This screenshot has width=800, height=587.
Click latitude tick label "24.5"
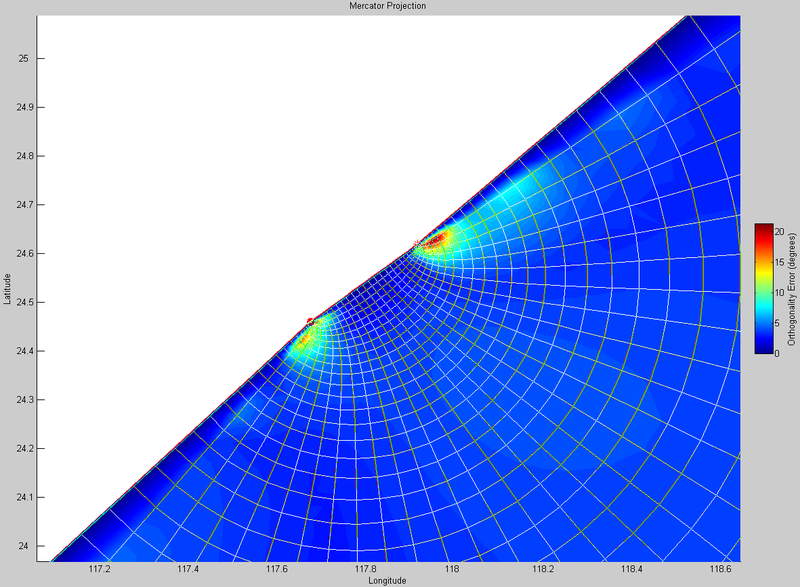click(x=24, y=302)
